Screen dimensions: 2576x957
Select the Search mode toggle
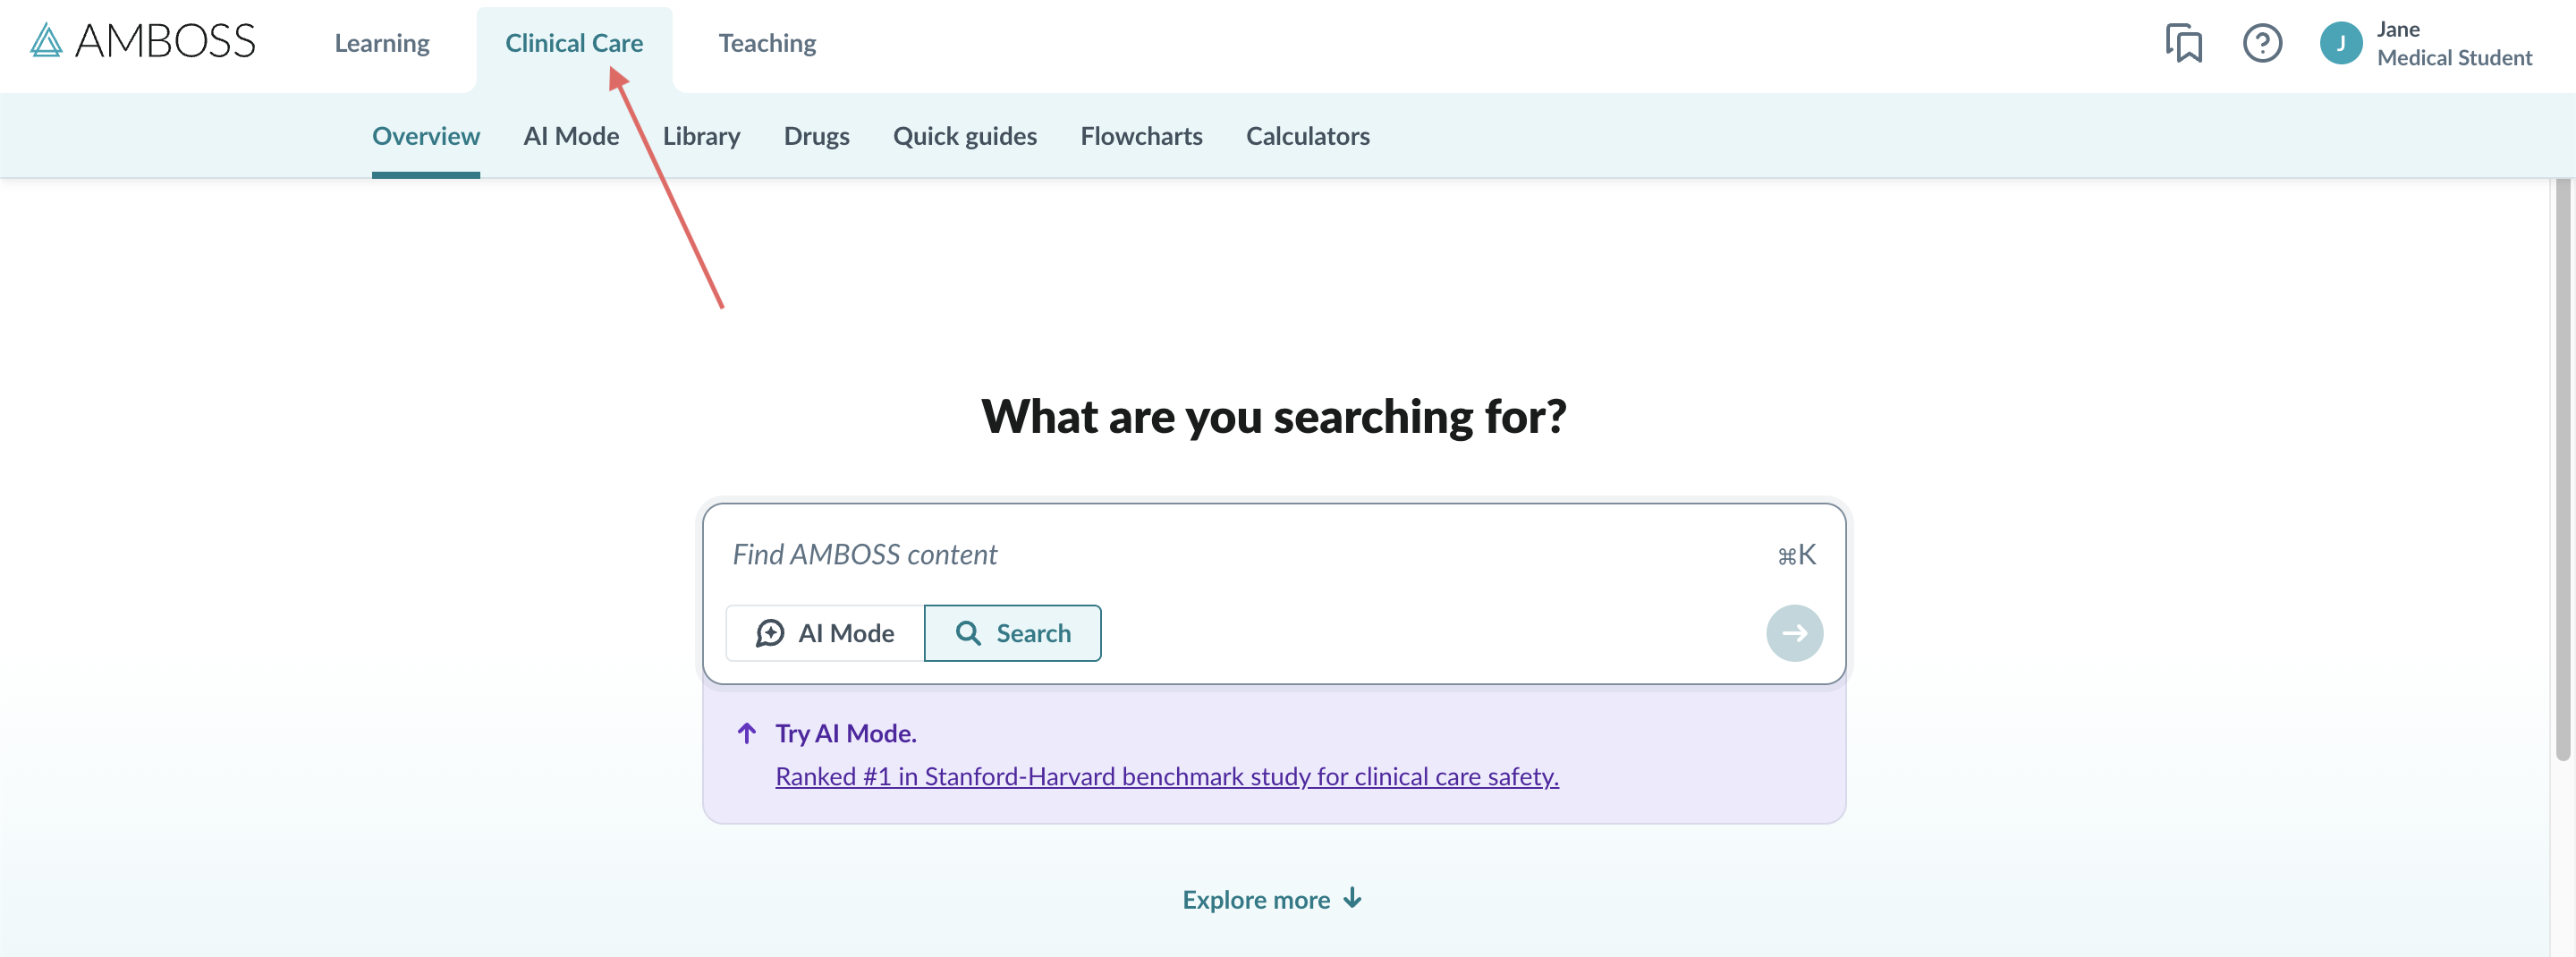point(1012,633)
